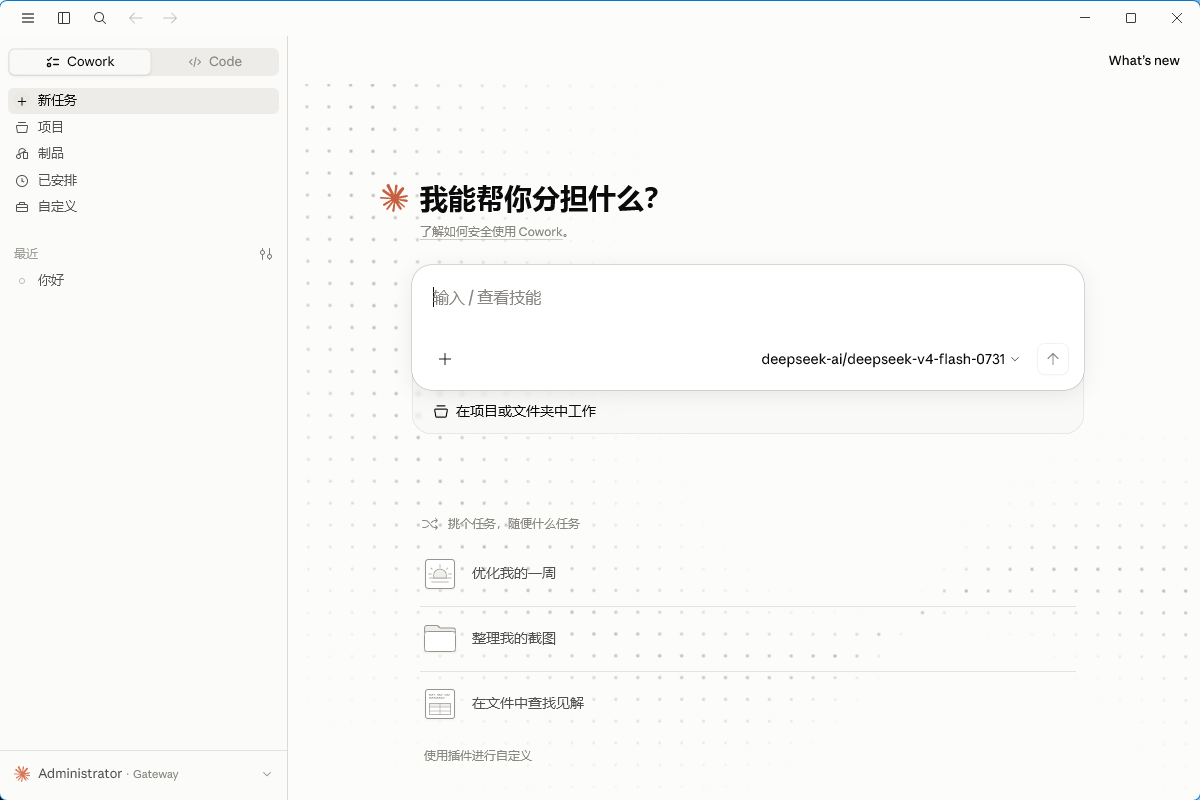Close the application window
Screen dimensions: 1200x800
(x=1177, y=18)
